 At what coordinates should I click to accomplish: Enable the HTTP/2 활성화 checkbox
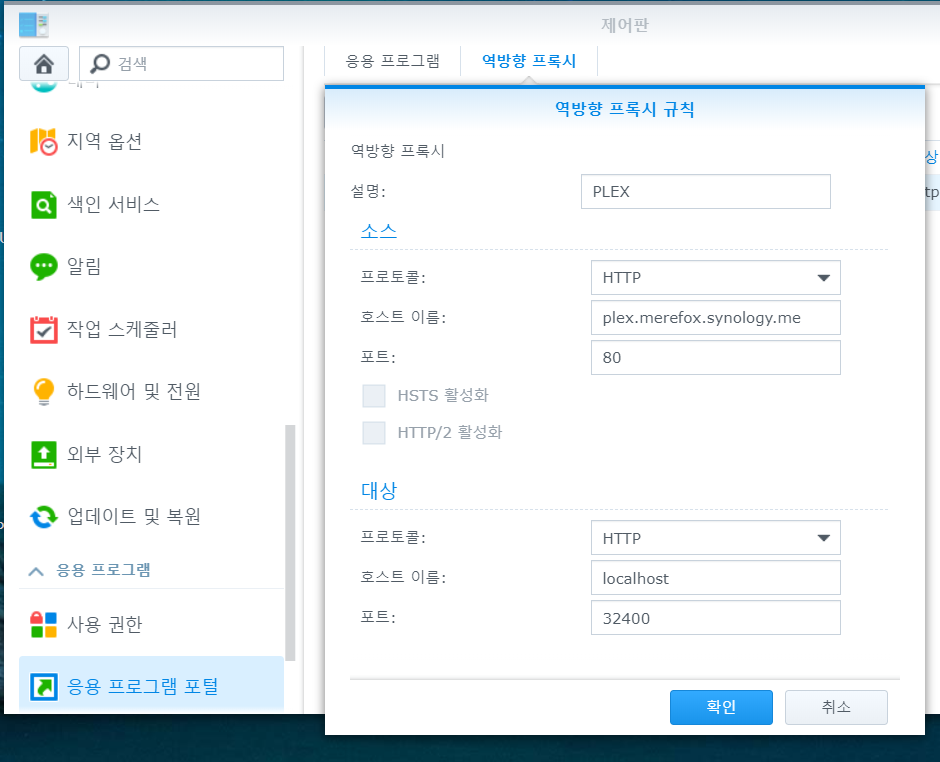click(x=374, y=433)
